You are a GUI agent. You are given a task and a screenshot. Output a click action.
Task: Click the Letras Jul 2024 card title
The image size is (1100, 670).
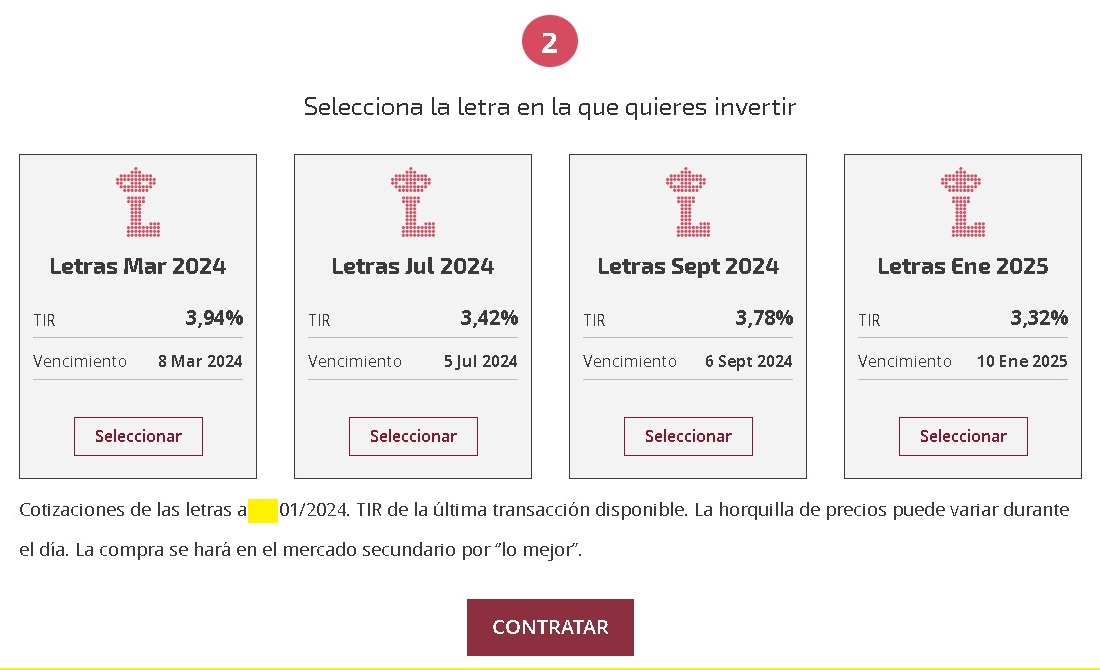point(413,267)
